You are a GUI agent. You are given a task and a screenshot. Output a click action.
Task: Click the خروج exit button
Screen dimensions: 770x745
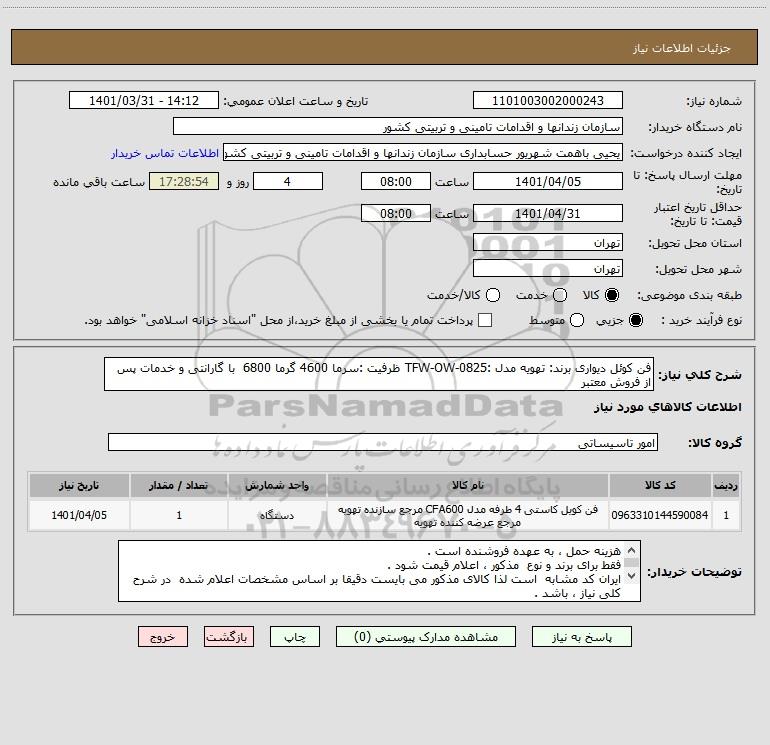pyautogui.click(x=163, y=637)
